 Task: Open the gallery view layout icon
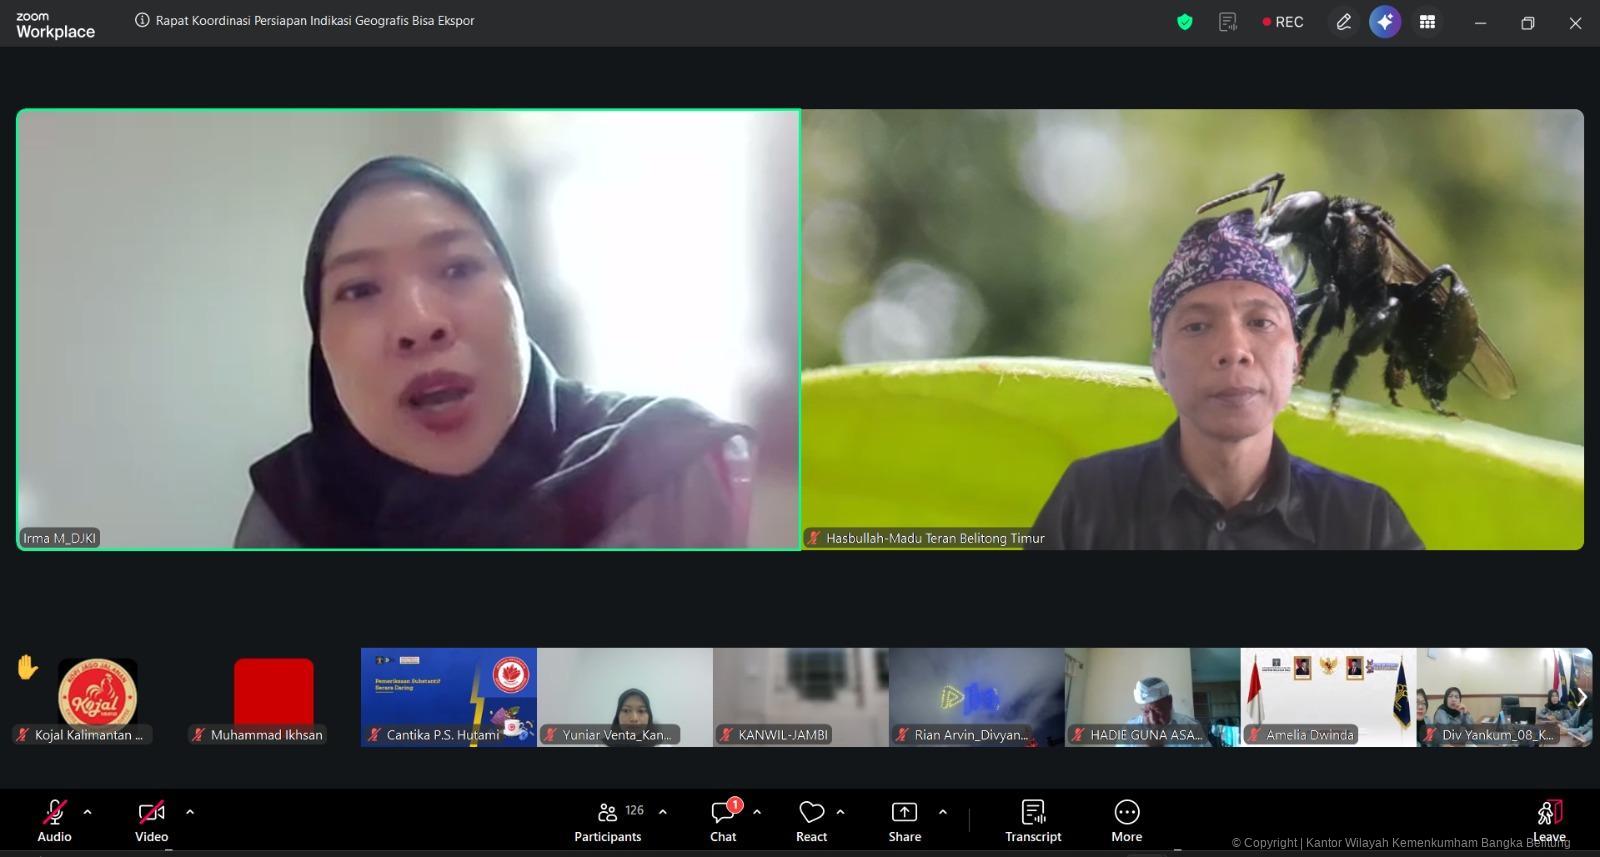1427,22
